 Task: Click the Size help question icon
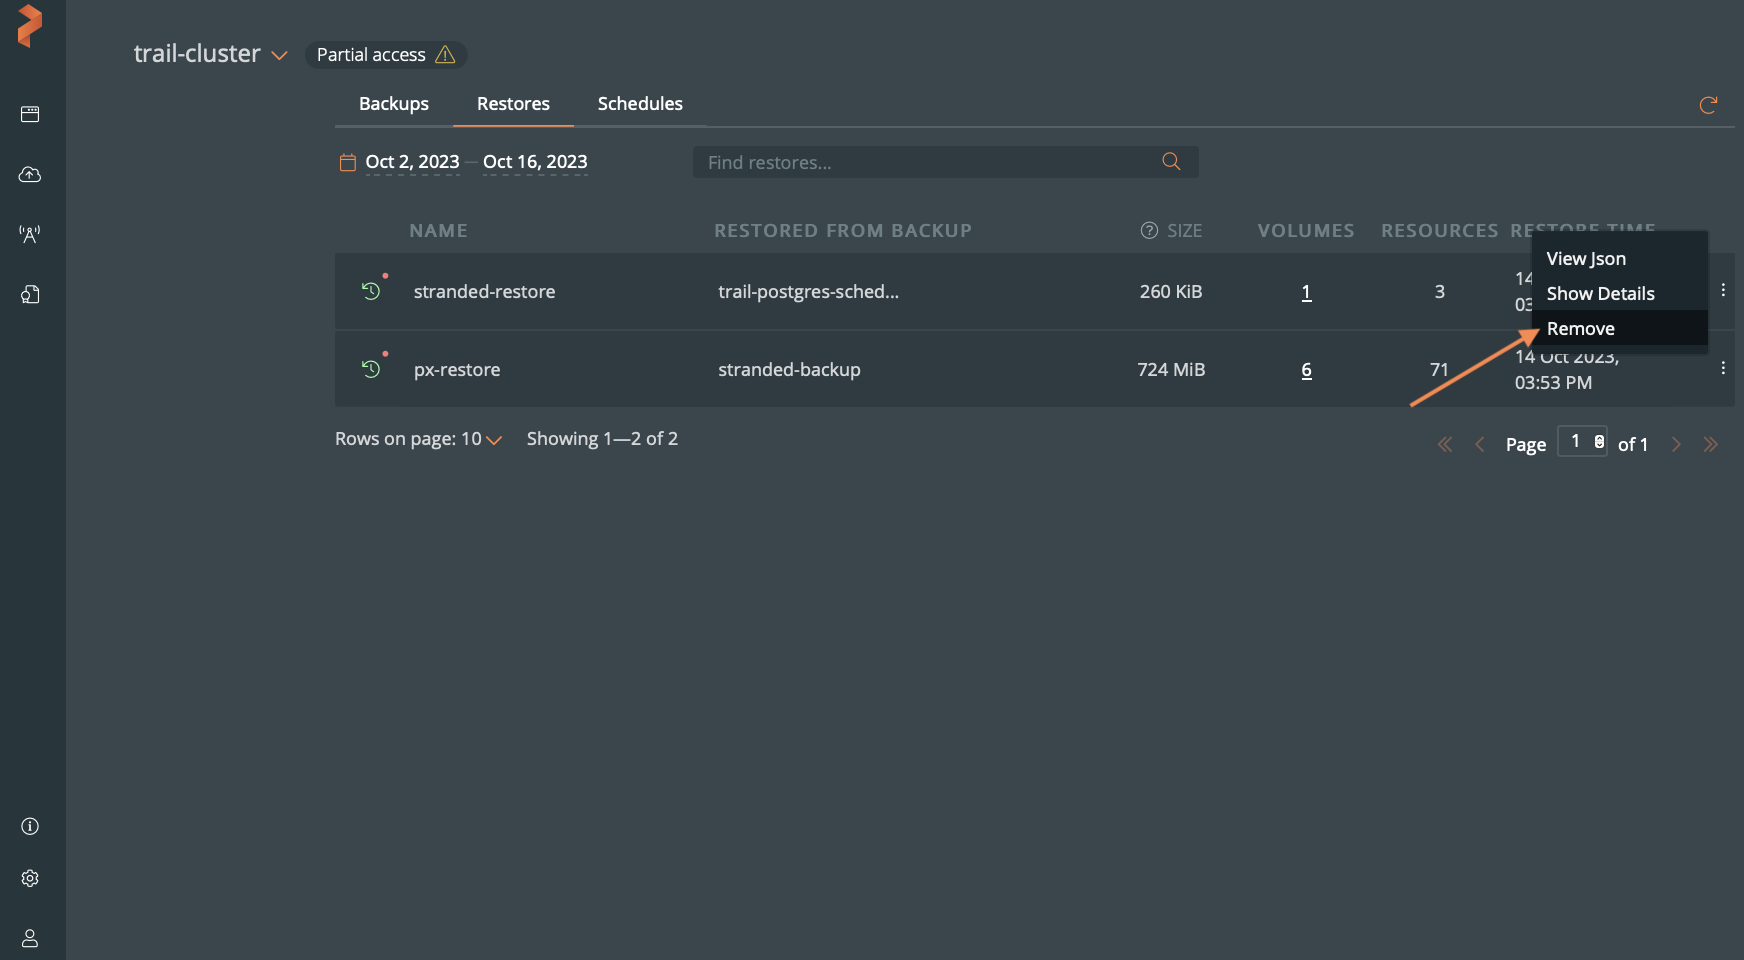click(1149, 231)
